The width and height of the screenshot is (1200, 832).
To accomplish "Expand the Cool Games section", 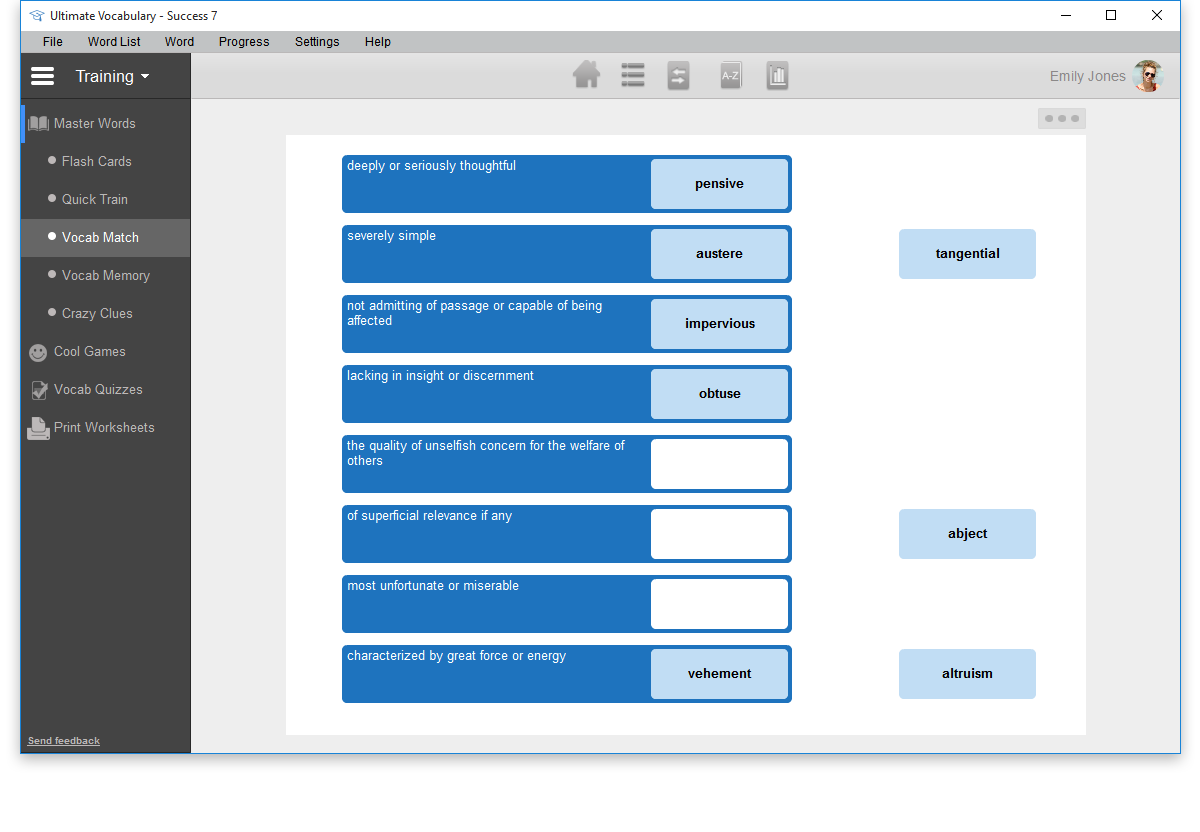I will point(90,352).
